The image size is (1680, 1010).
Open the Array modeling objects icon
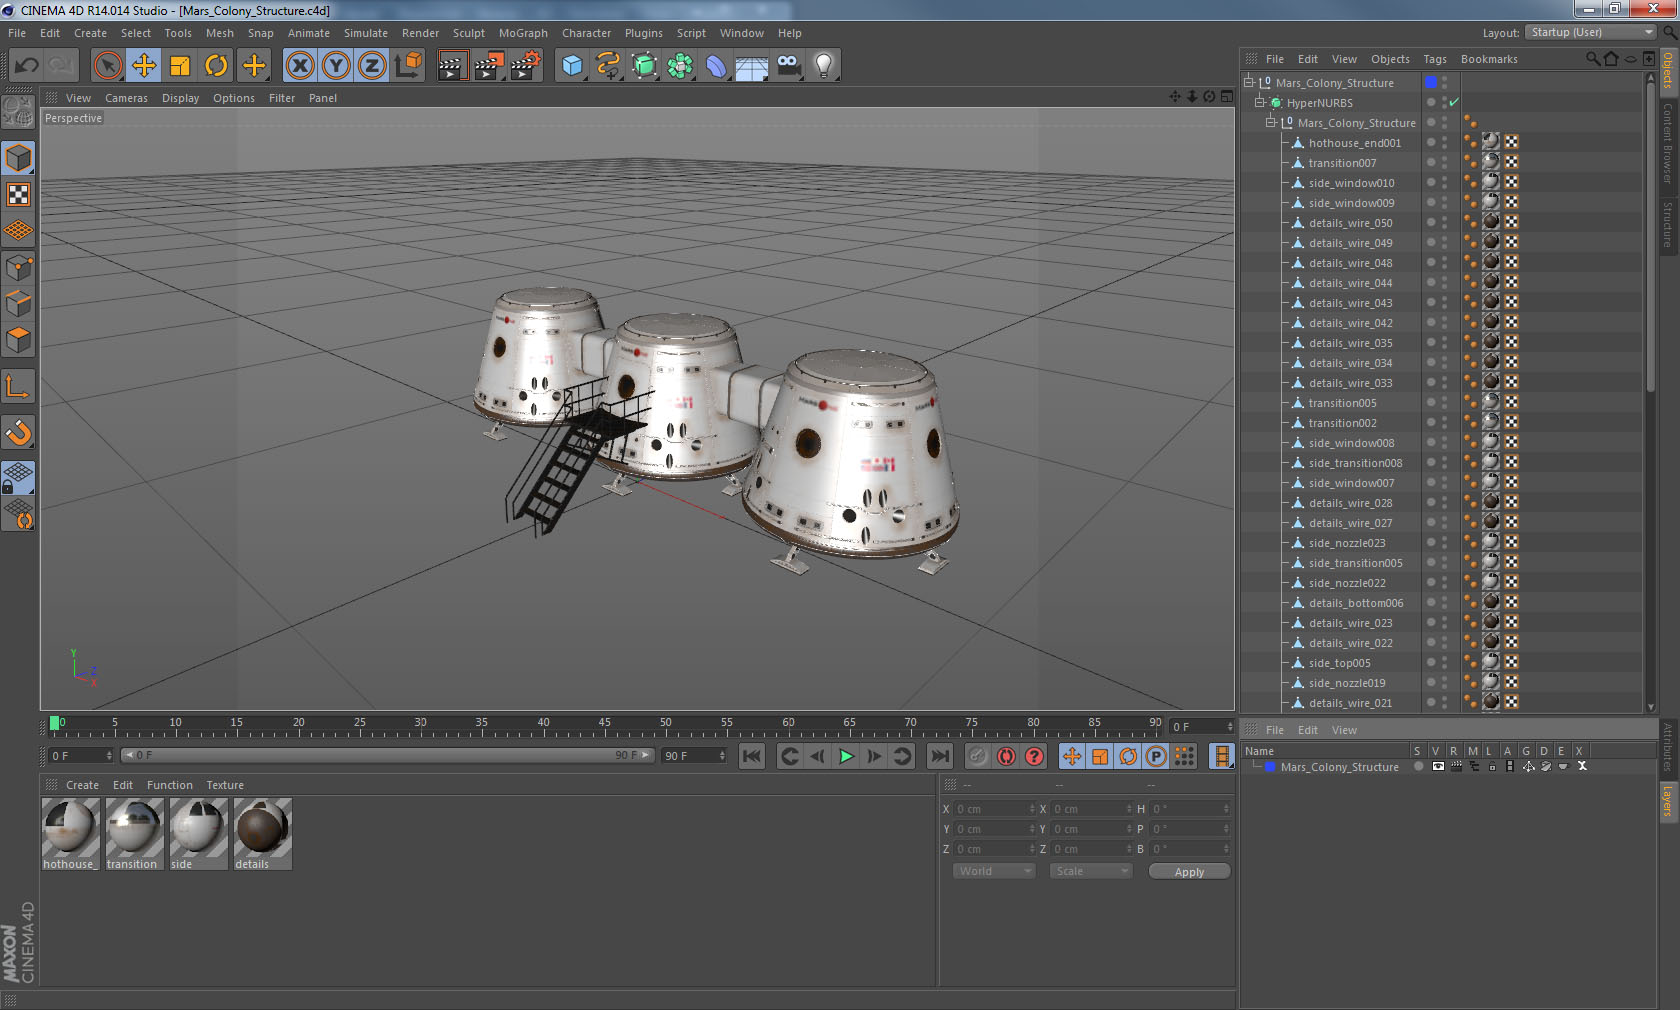point(680,66)
